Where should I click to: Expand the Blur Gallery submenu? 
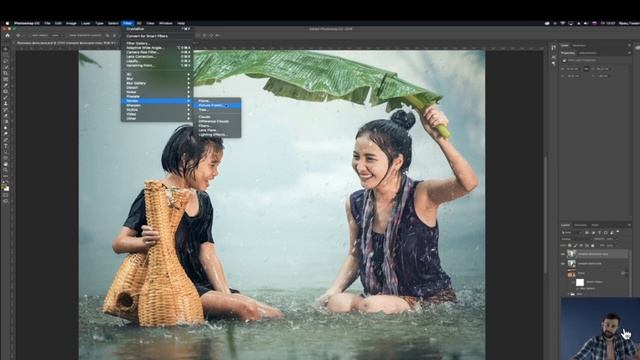point(157,83)
